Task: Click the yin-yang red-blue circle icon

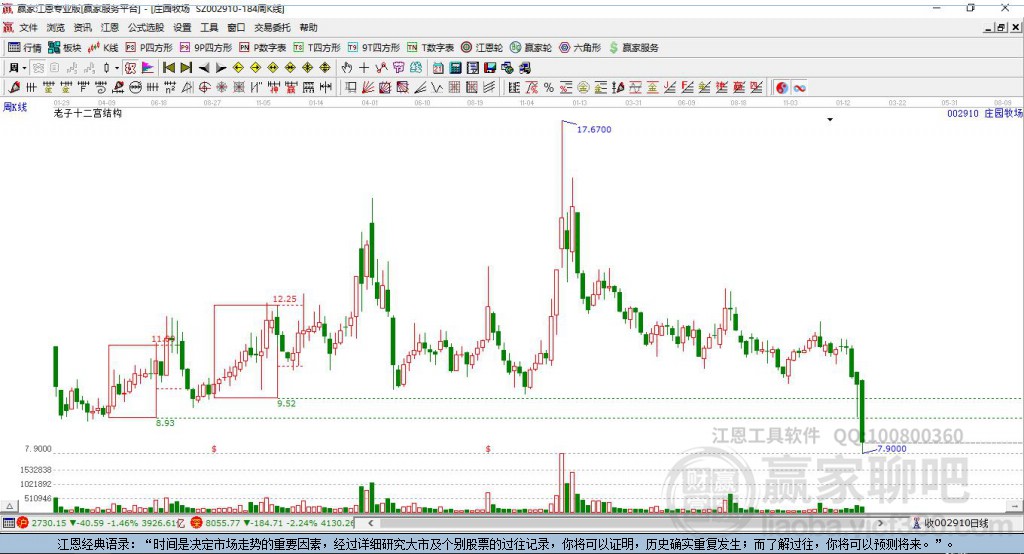Action: 782,88
